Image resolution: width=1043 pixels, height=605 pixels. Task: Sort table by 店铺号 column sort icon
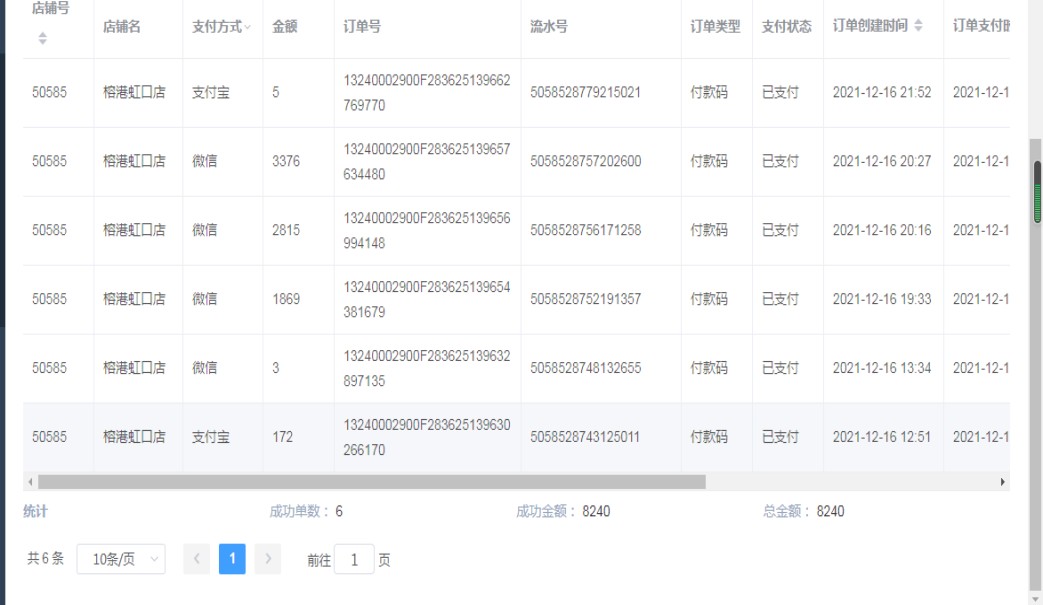coord(42,39)
